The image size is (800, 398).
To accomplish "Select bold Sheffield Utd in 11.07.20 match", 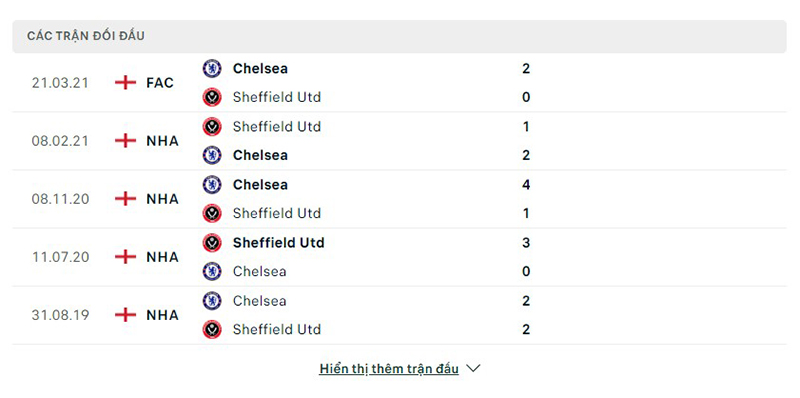I will (279, 242).
